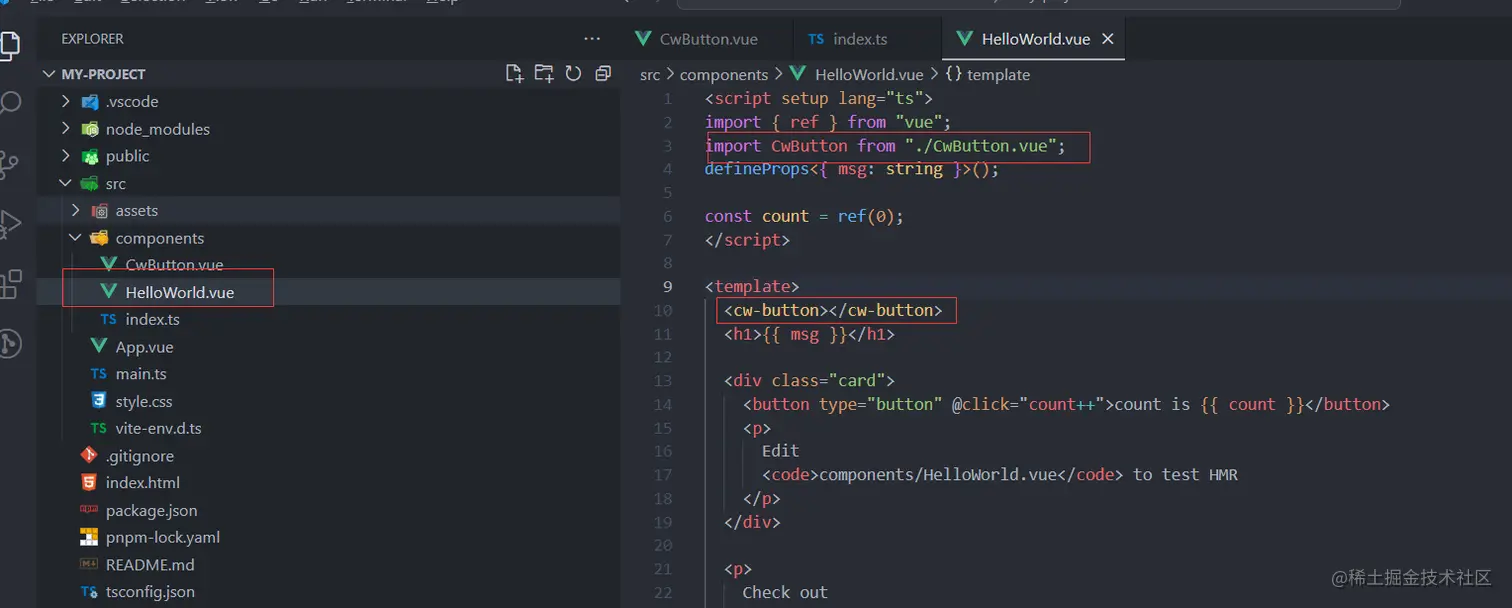The width and height of the screenshot is (1512, 608).
Task: Refresh the Explorer file tree
Action: [x=572, y=73]
